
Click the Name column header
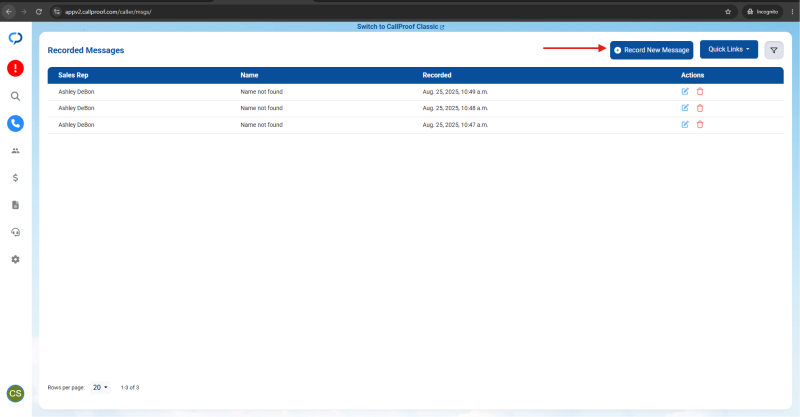tap(249, 75)
